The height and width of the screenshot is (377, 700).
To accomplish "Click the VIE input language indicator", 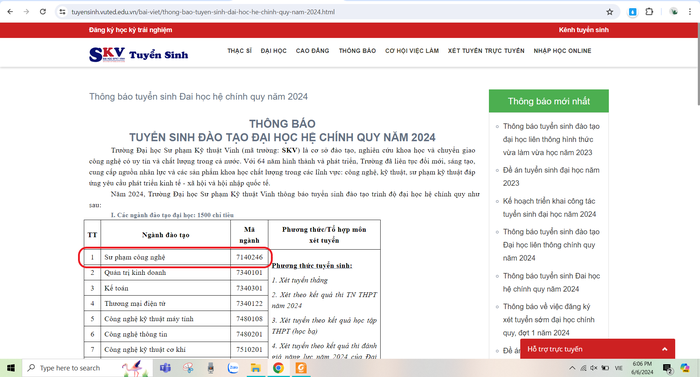I will [x=618, y=368].
